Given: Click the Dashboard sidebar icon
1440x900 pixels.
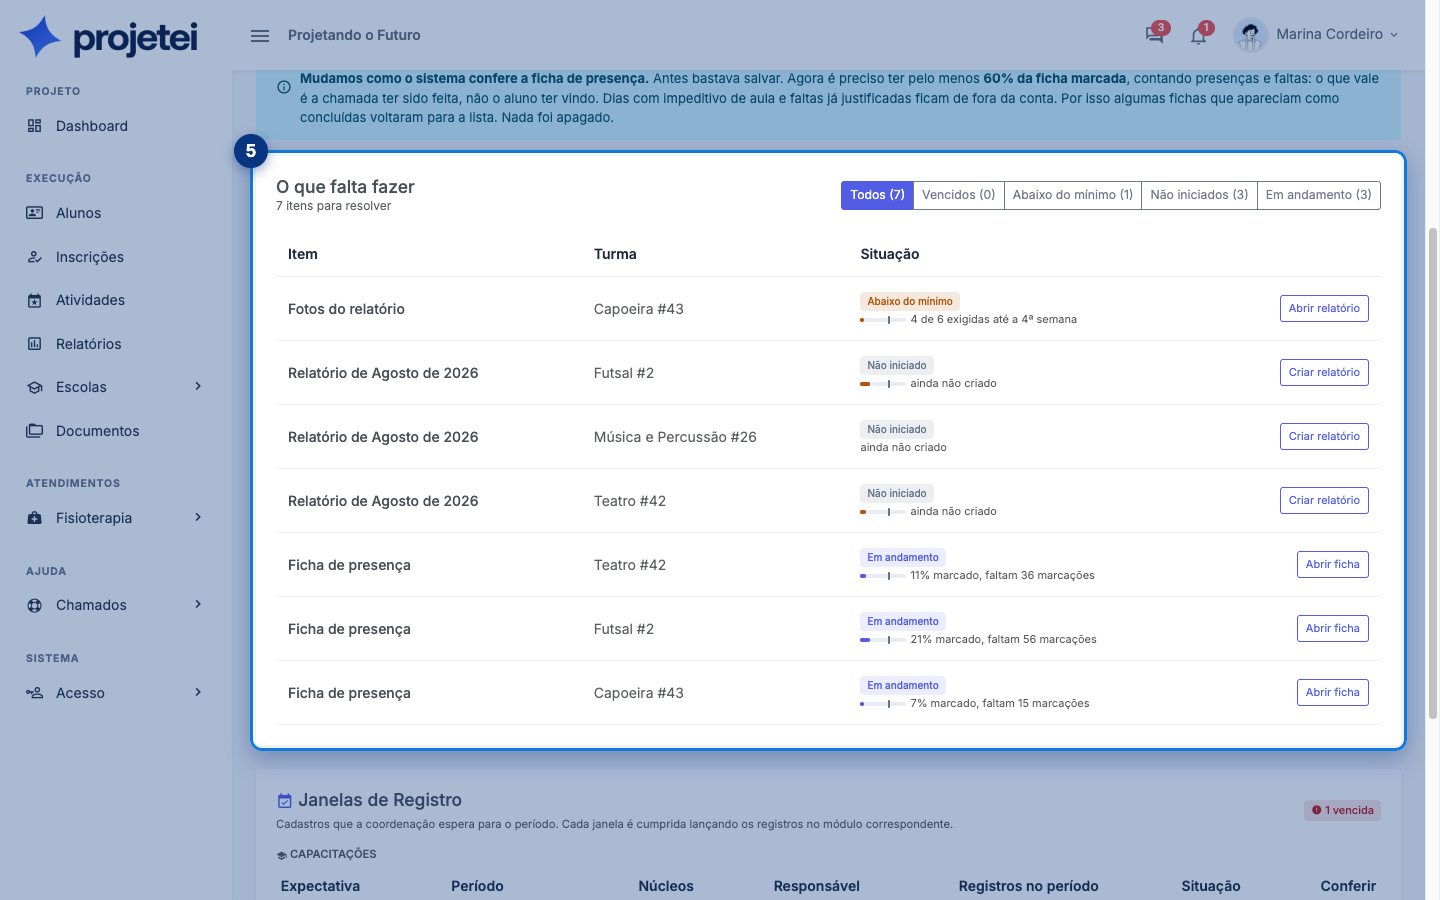Looking at the screenshot, I should pos(35,126).
